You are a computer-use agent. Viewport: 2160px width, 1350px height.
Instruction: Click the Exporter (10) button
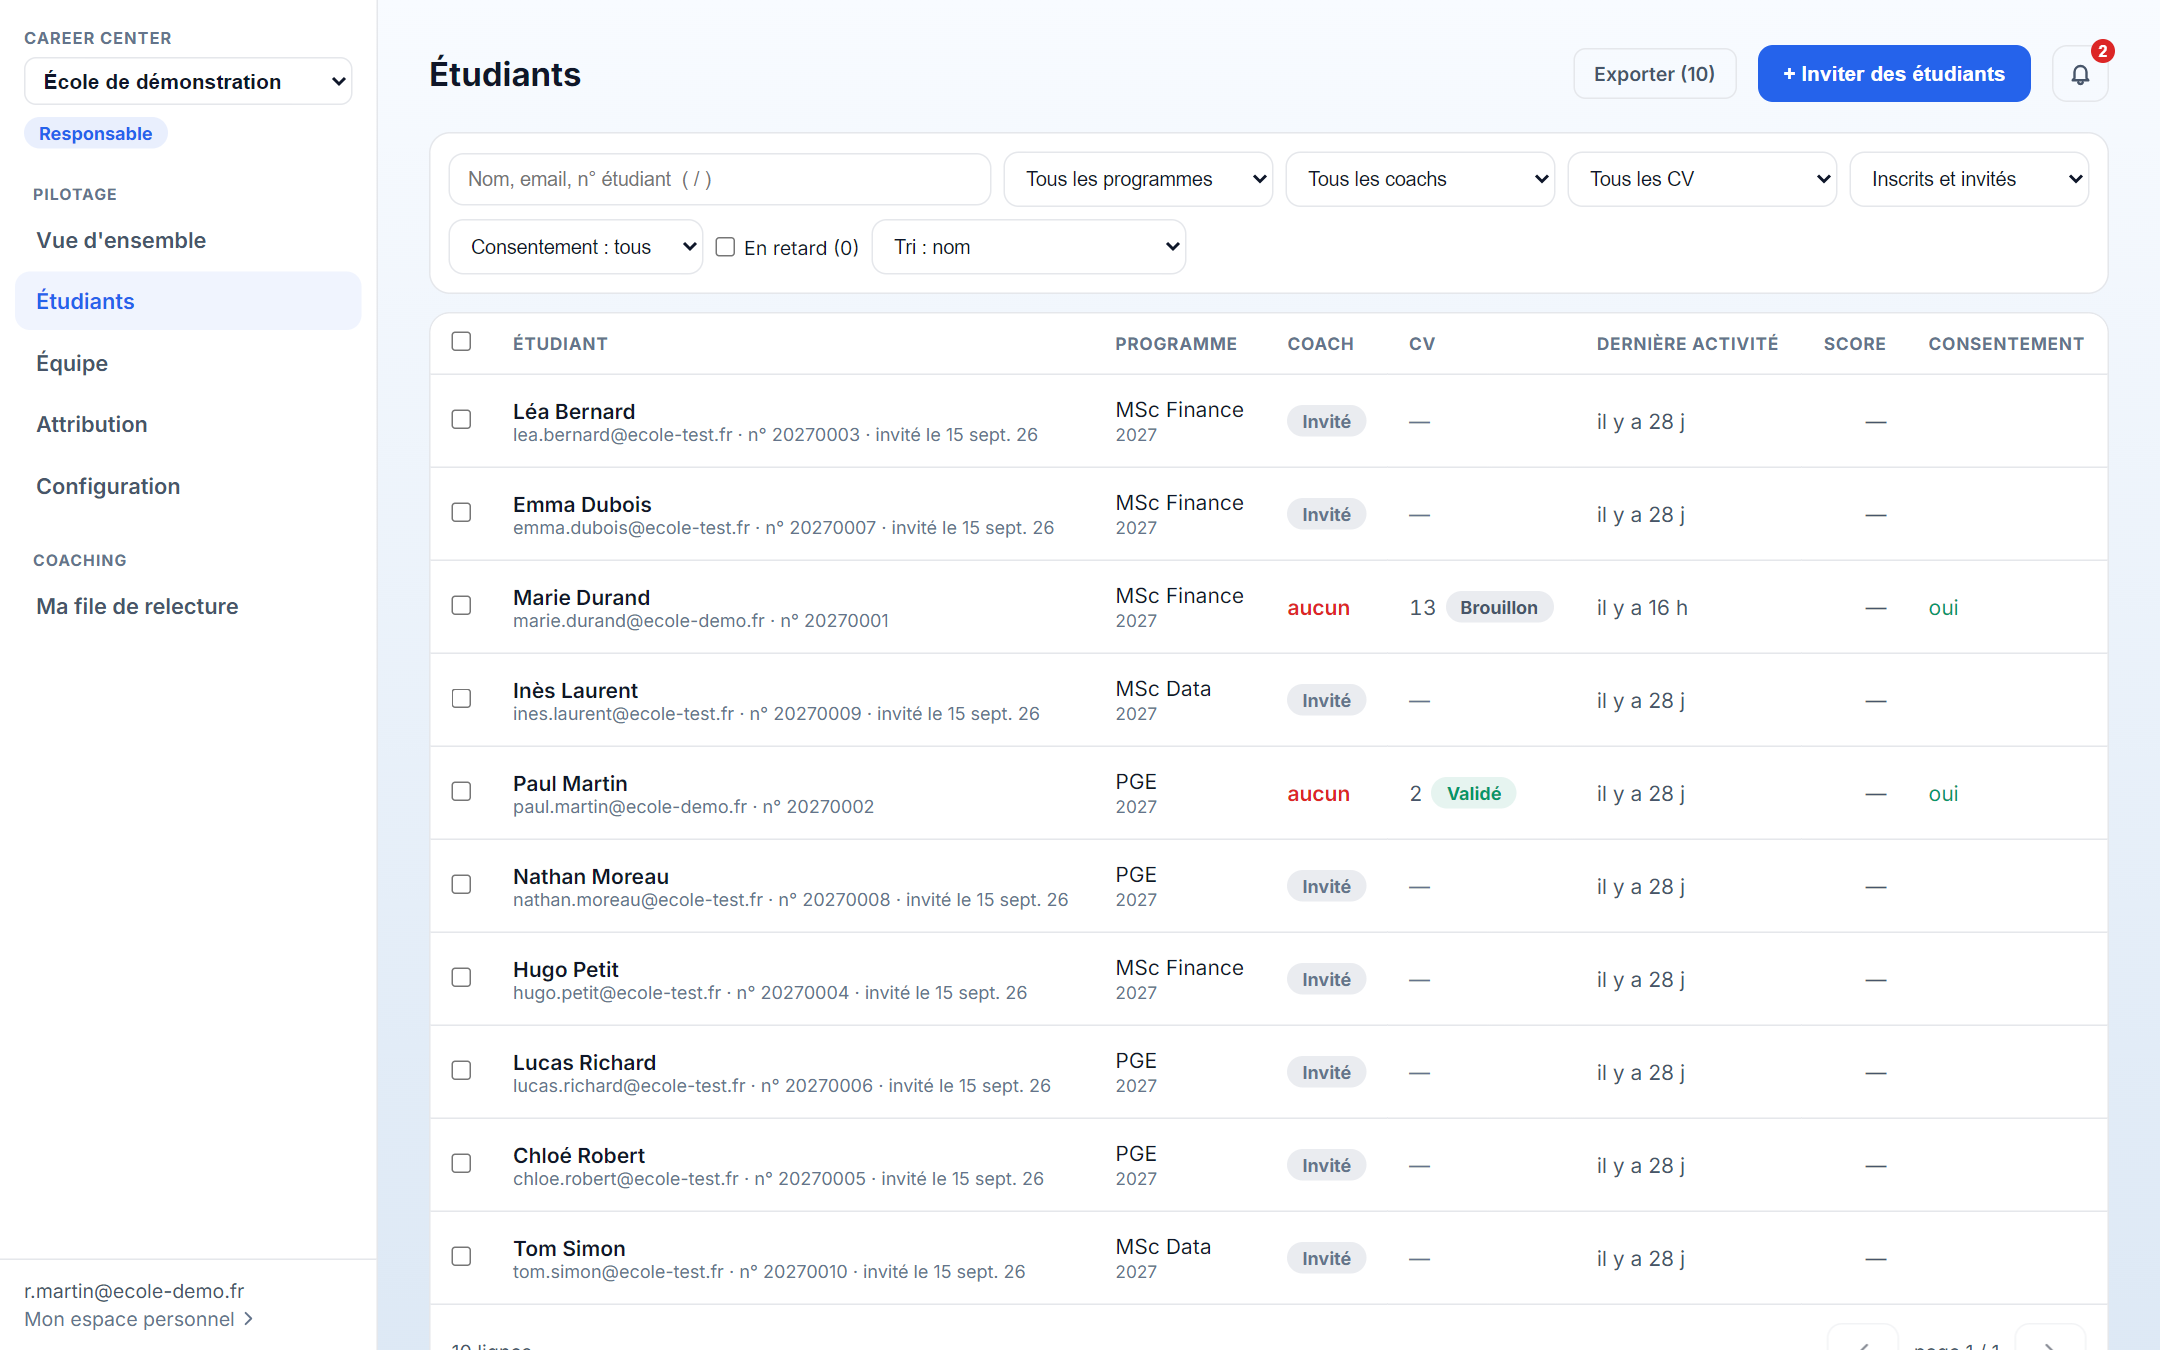tap(1654, 74)
